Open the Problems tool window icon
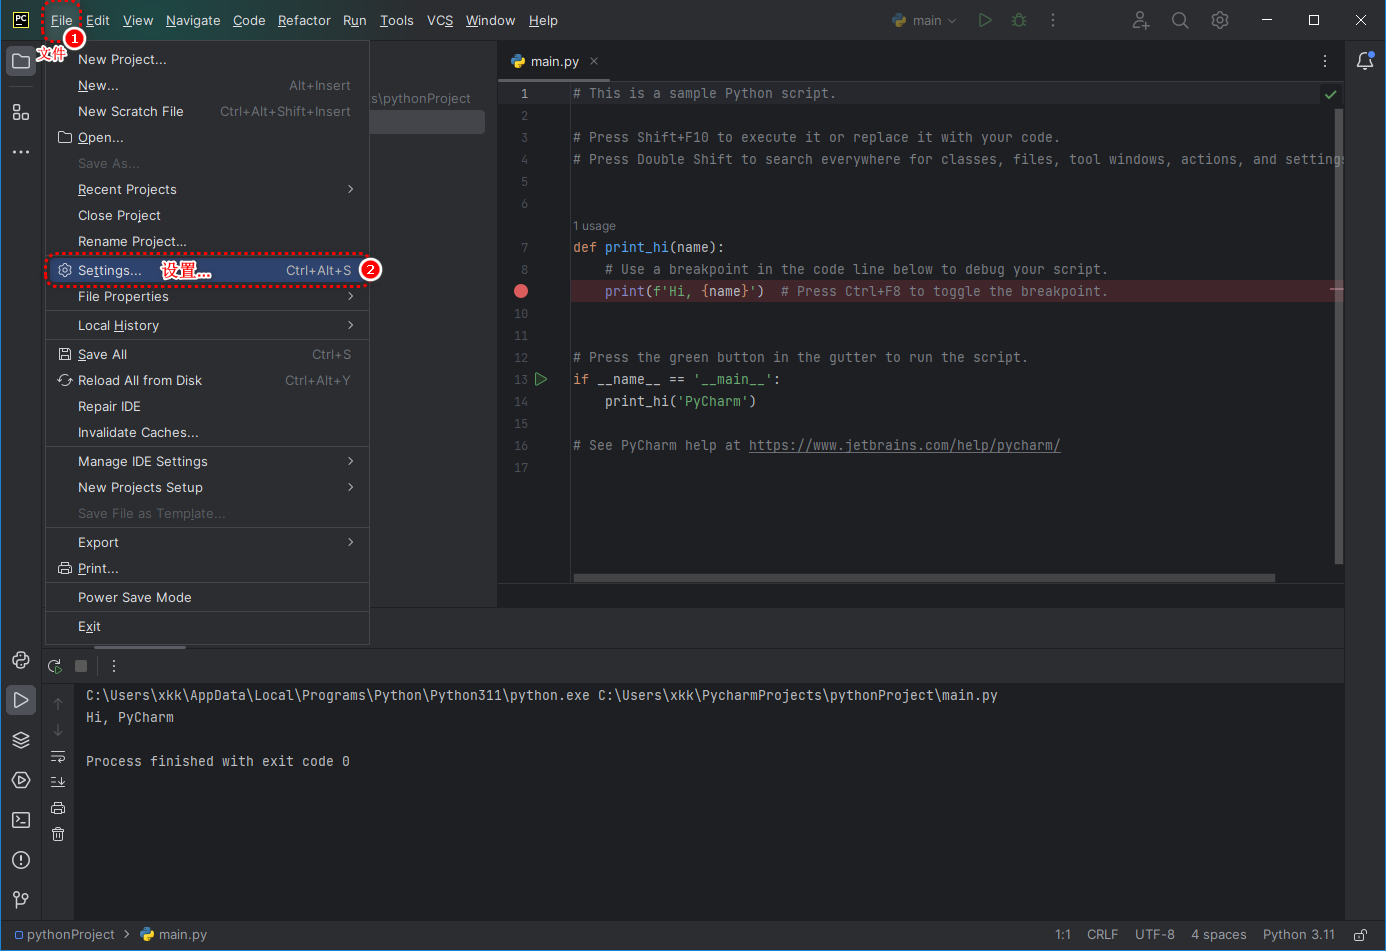This screenshot has height=951, width=1386. tap(21, 860)
